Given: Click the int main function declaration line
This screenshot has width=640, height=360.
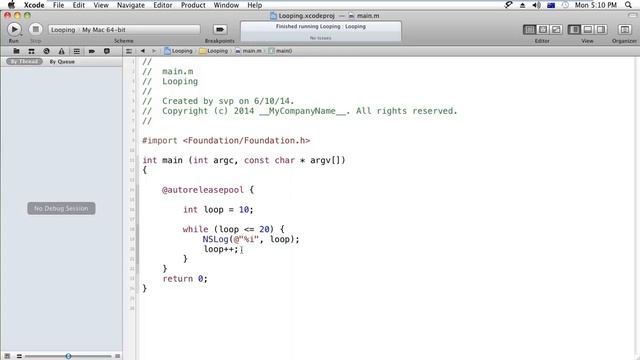Looking at the screenshot, I should (244, 160).
